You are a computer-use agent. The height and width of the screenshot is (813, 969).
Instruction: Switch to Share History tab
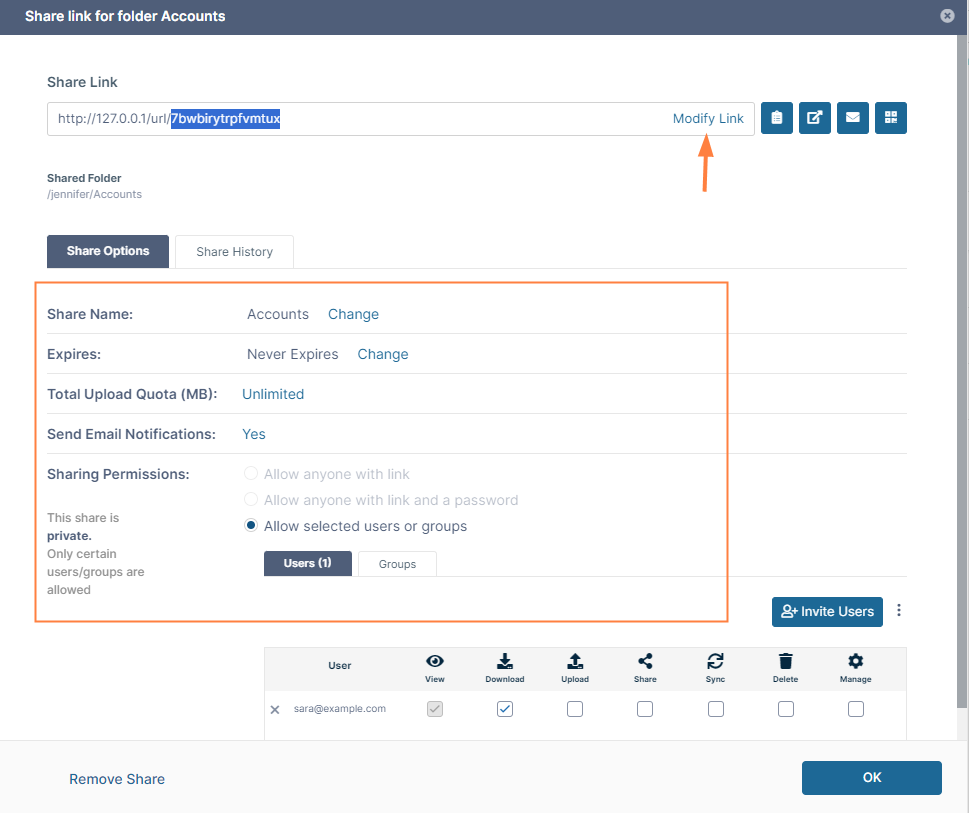[234, 251]
